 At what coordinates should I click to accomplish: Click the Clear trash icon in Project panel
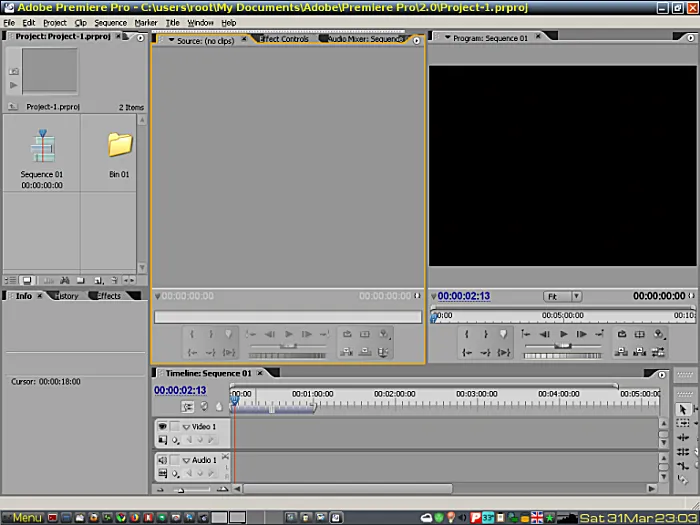pyautogui.click(x=114, y=280)
